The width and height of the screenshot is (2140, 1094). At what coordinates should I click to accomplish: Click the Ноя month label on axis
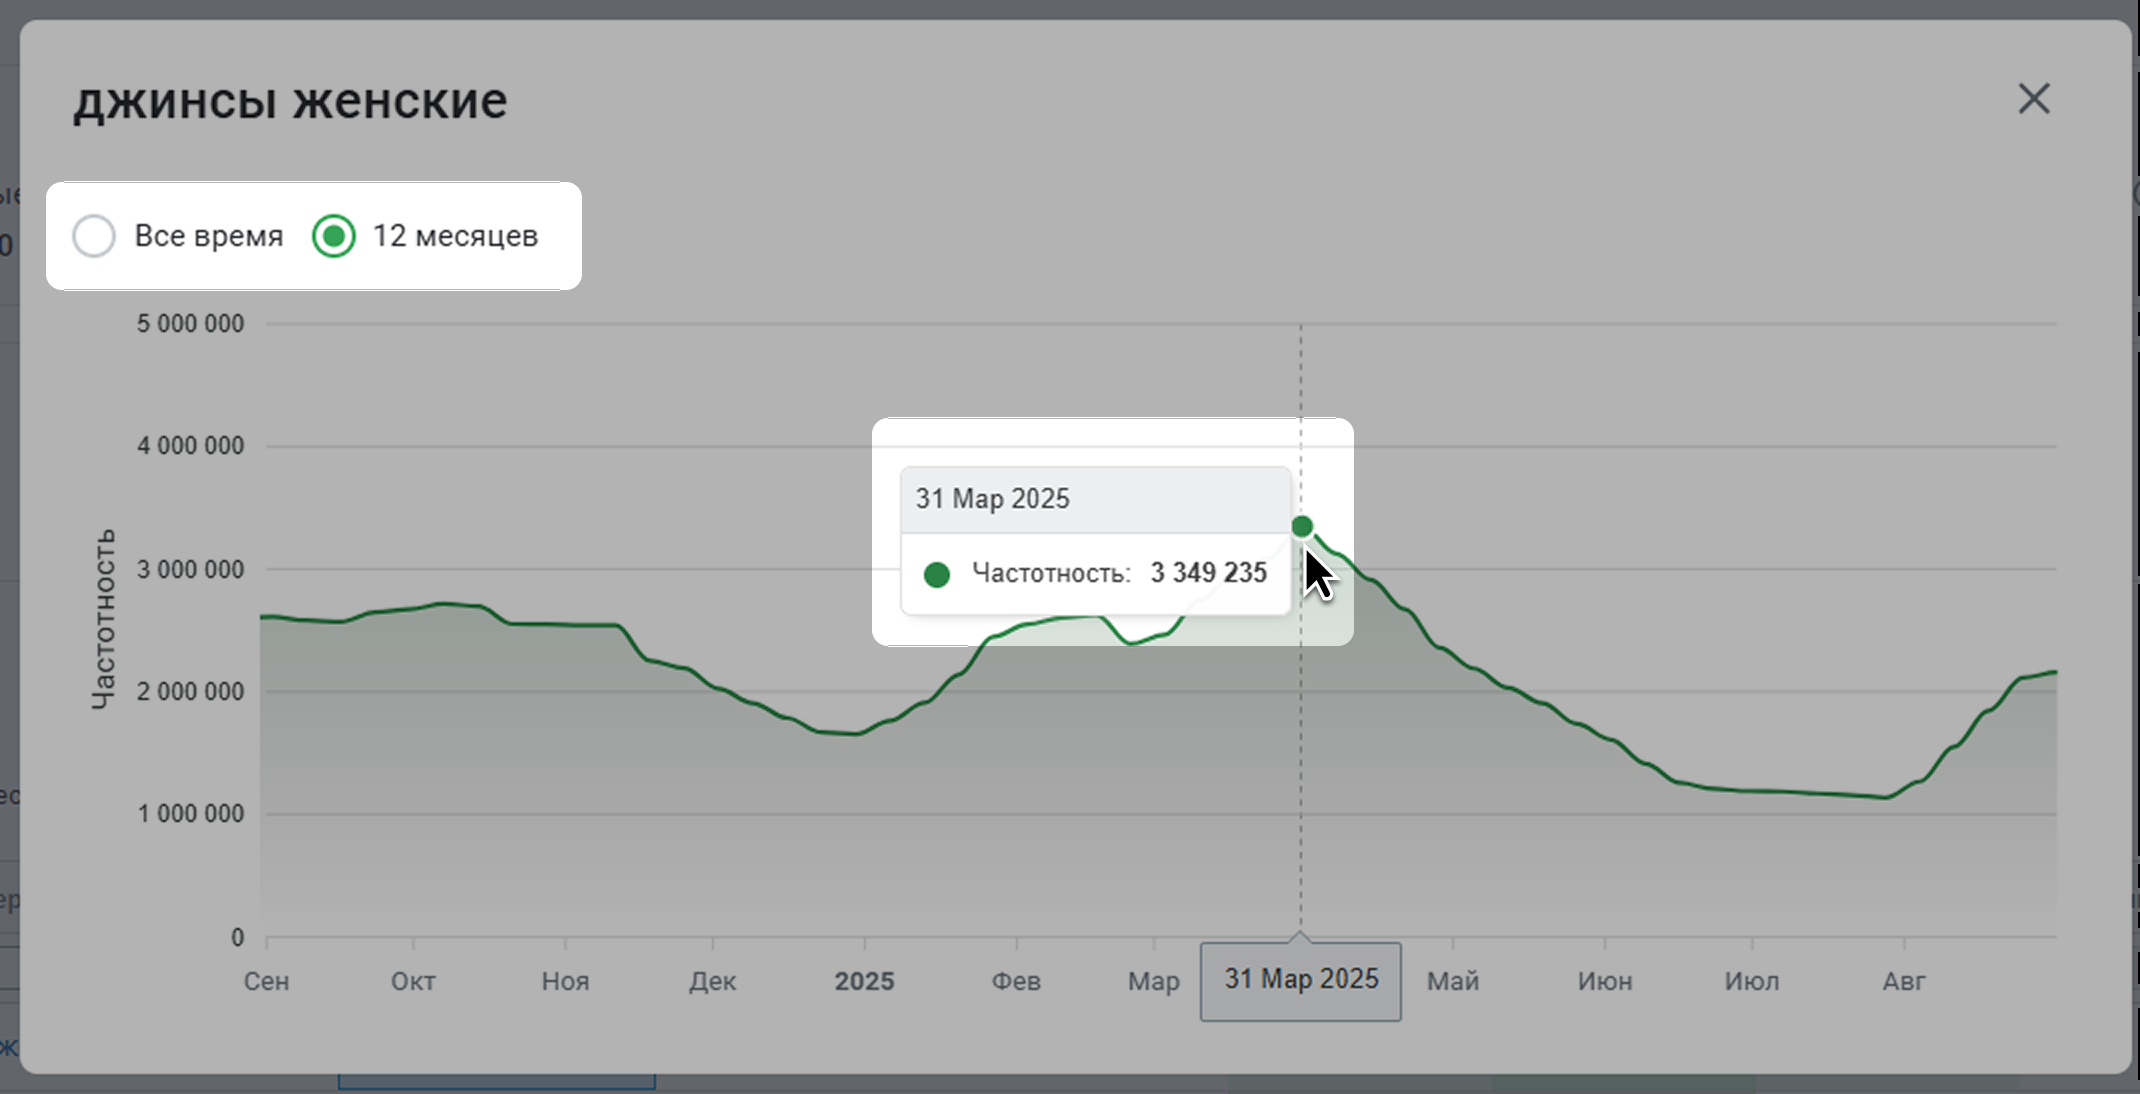point(565,981)
